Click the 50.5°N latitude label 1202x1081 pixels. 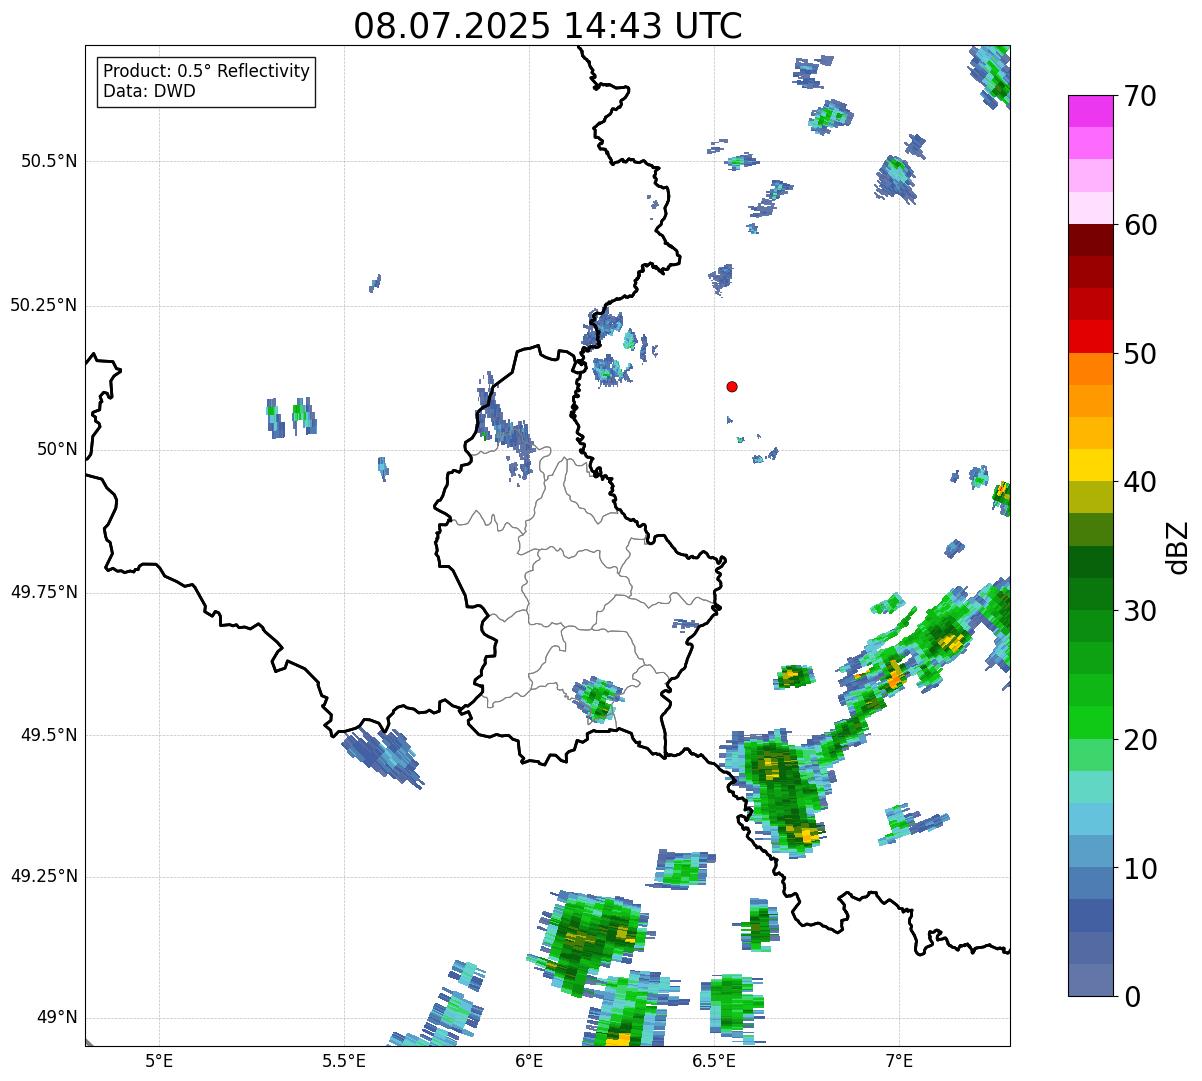(x=49, y=161)
